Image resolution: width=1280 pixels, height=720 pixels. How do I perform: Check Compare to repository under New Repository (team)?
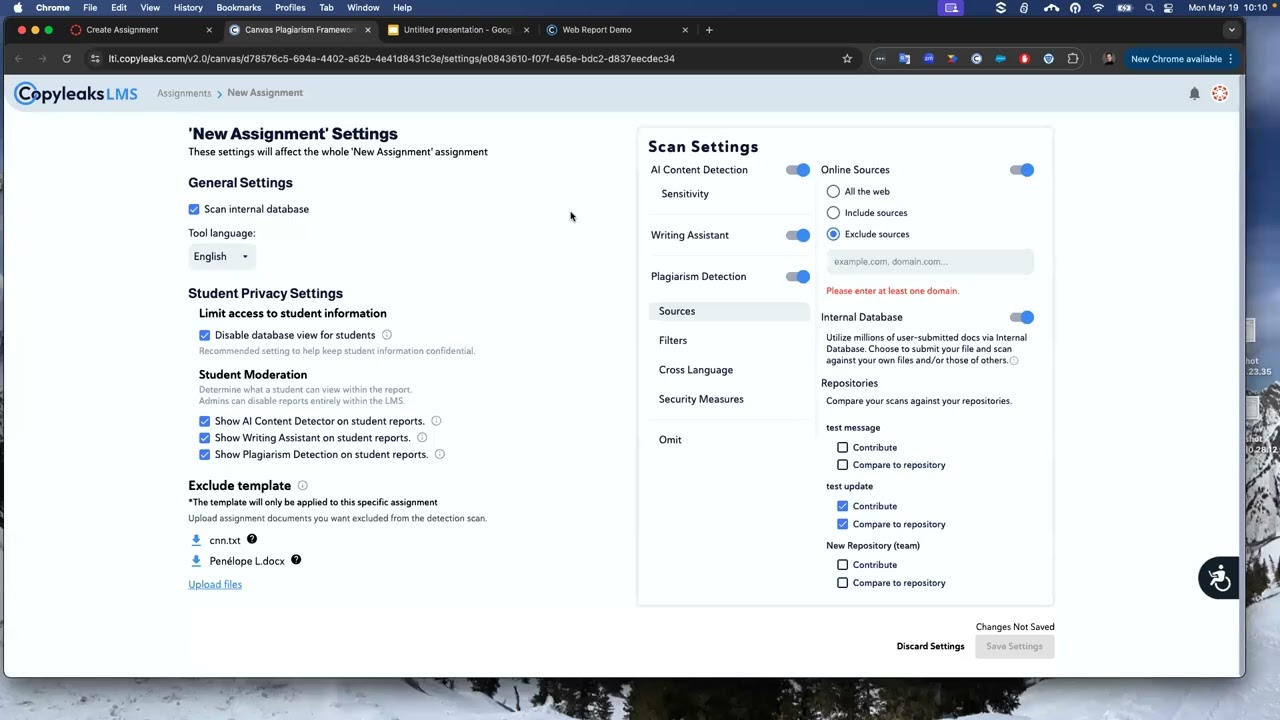(842, 582)
